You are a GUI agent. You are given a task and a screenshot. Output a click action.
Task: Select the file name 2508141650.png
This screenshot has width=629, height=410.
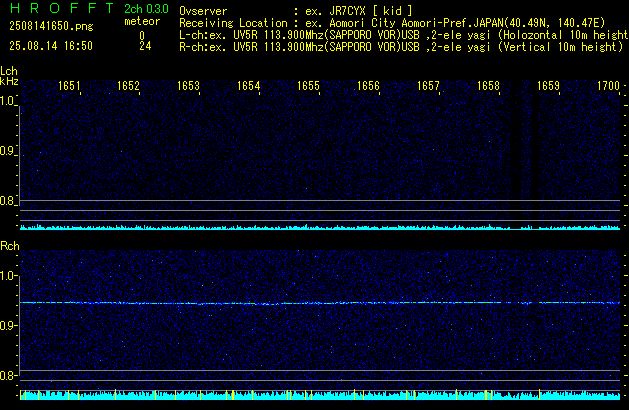point(51,26)
